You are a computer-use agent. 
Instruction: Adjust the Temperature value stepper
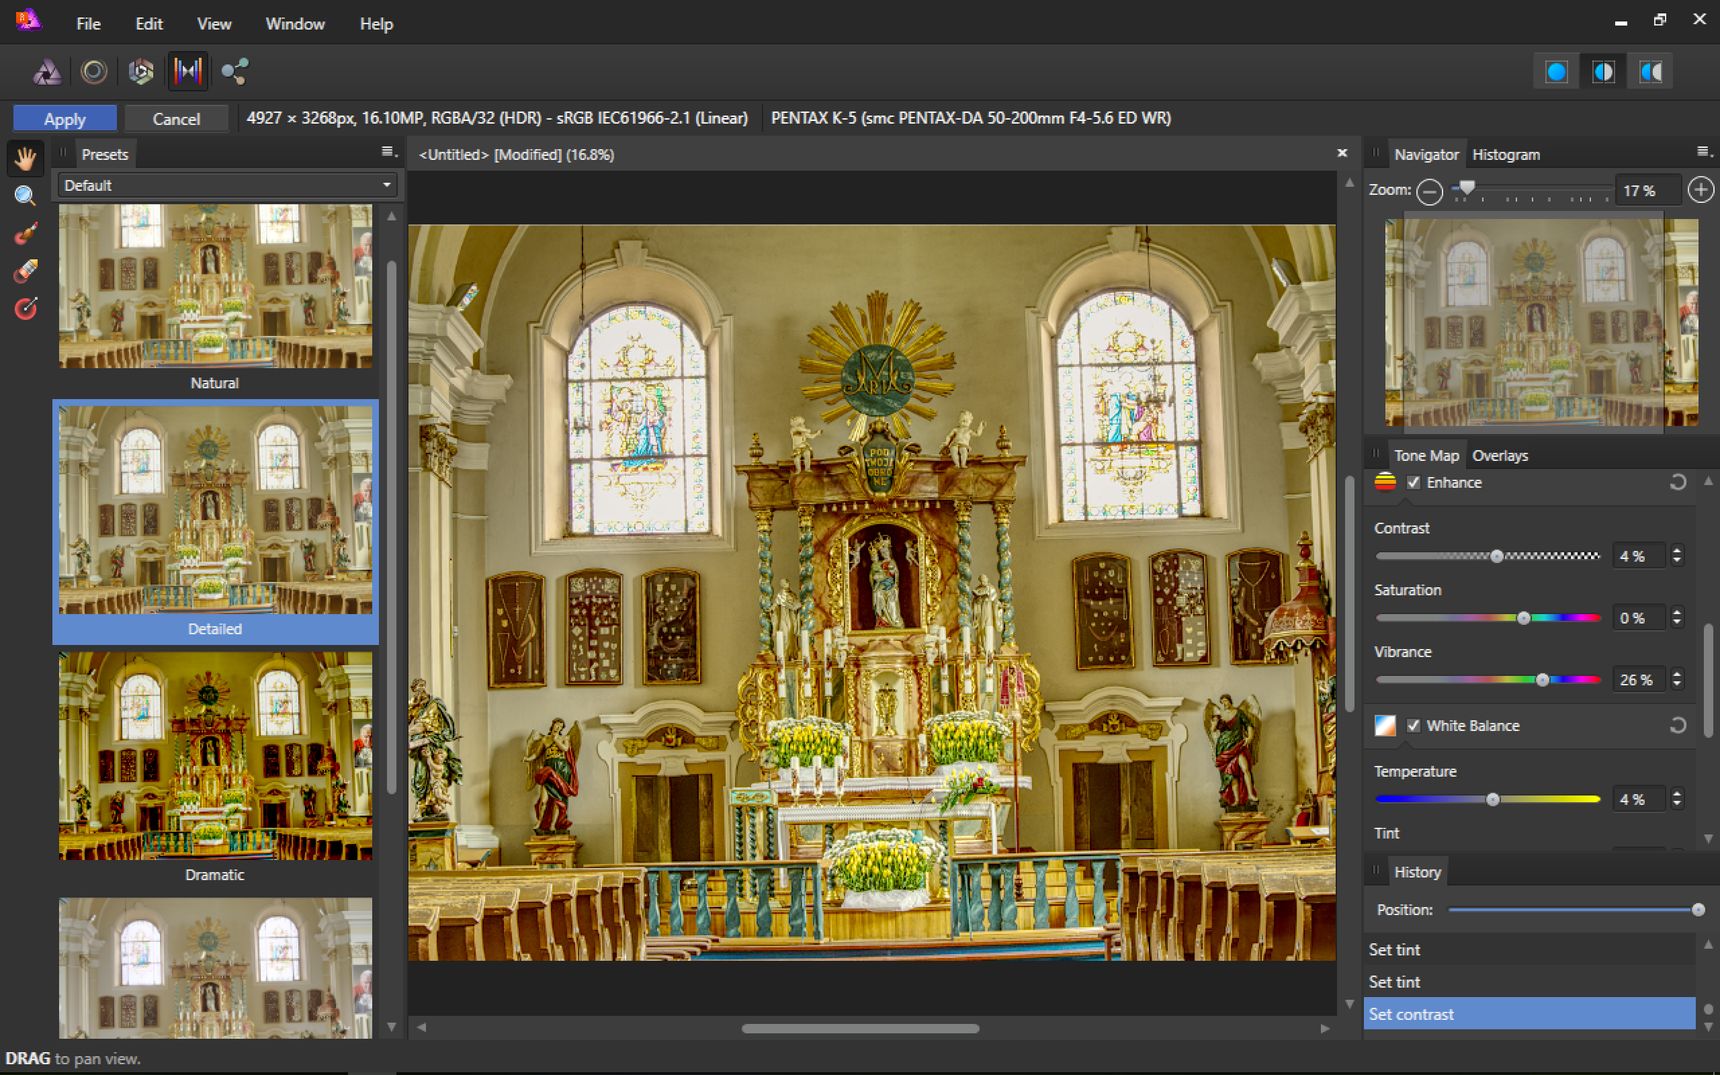coord(1677,798)
